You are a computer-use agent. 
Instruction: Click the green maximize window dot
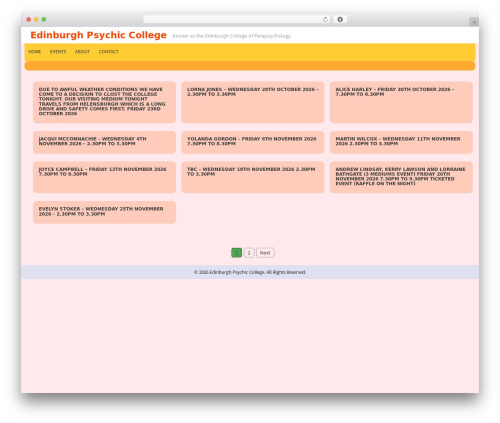(44, 20)
